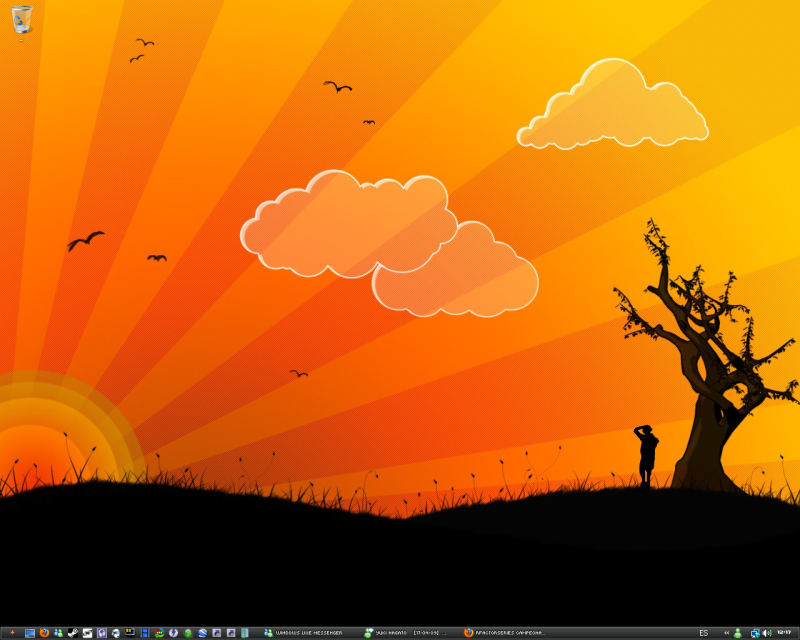
Task: Click the Start button on taskbar
Action: point(12,633)
